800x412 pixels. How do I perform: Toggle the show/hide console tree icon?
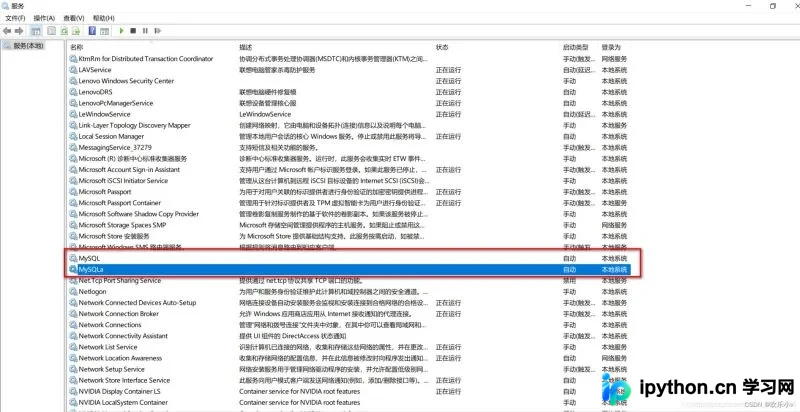pyautogui.click(x=36, y=31)
